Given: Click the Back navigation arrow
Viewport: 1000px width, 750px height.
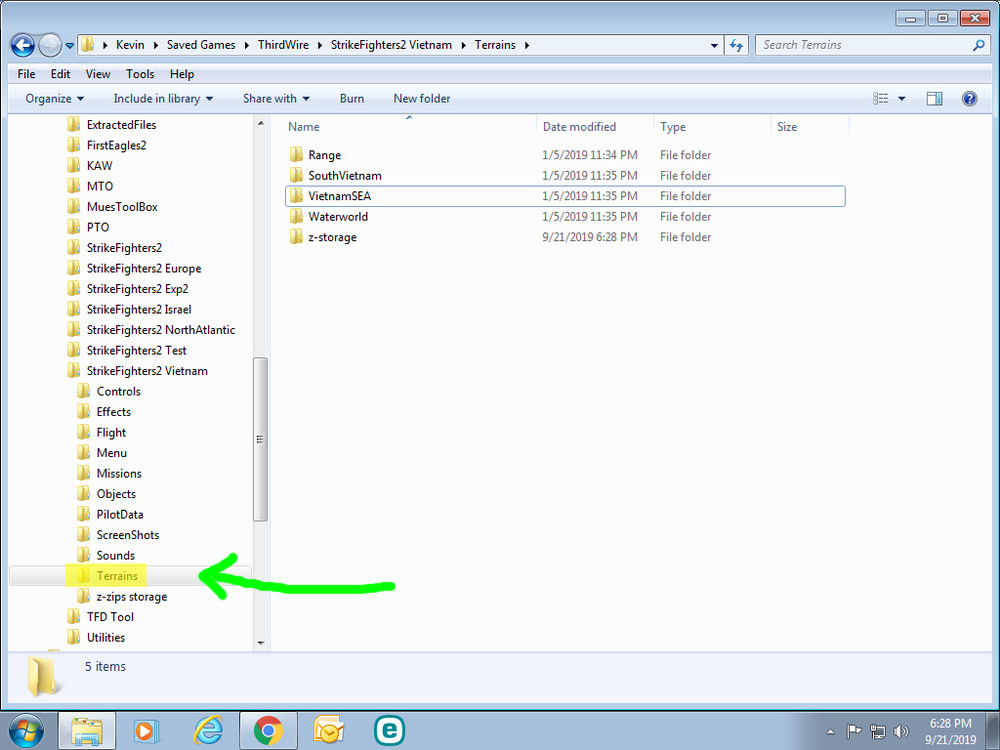Looking at the screenshot, I should [23, 45].
